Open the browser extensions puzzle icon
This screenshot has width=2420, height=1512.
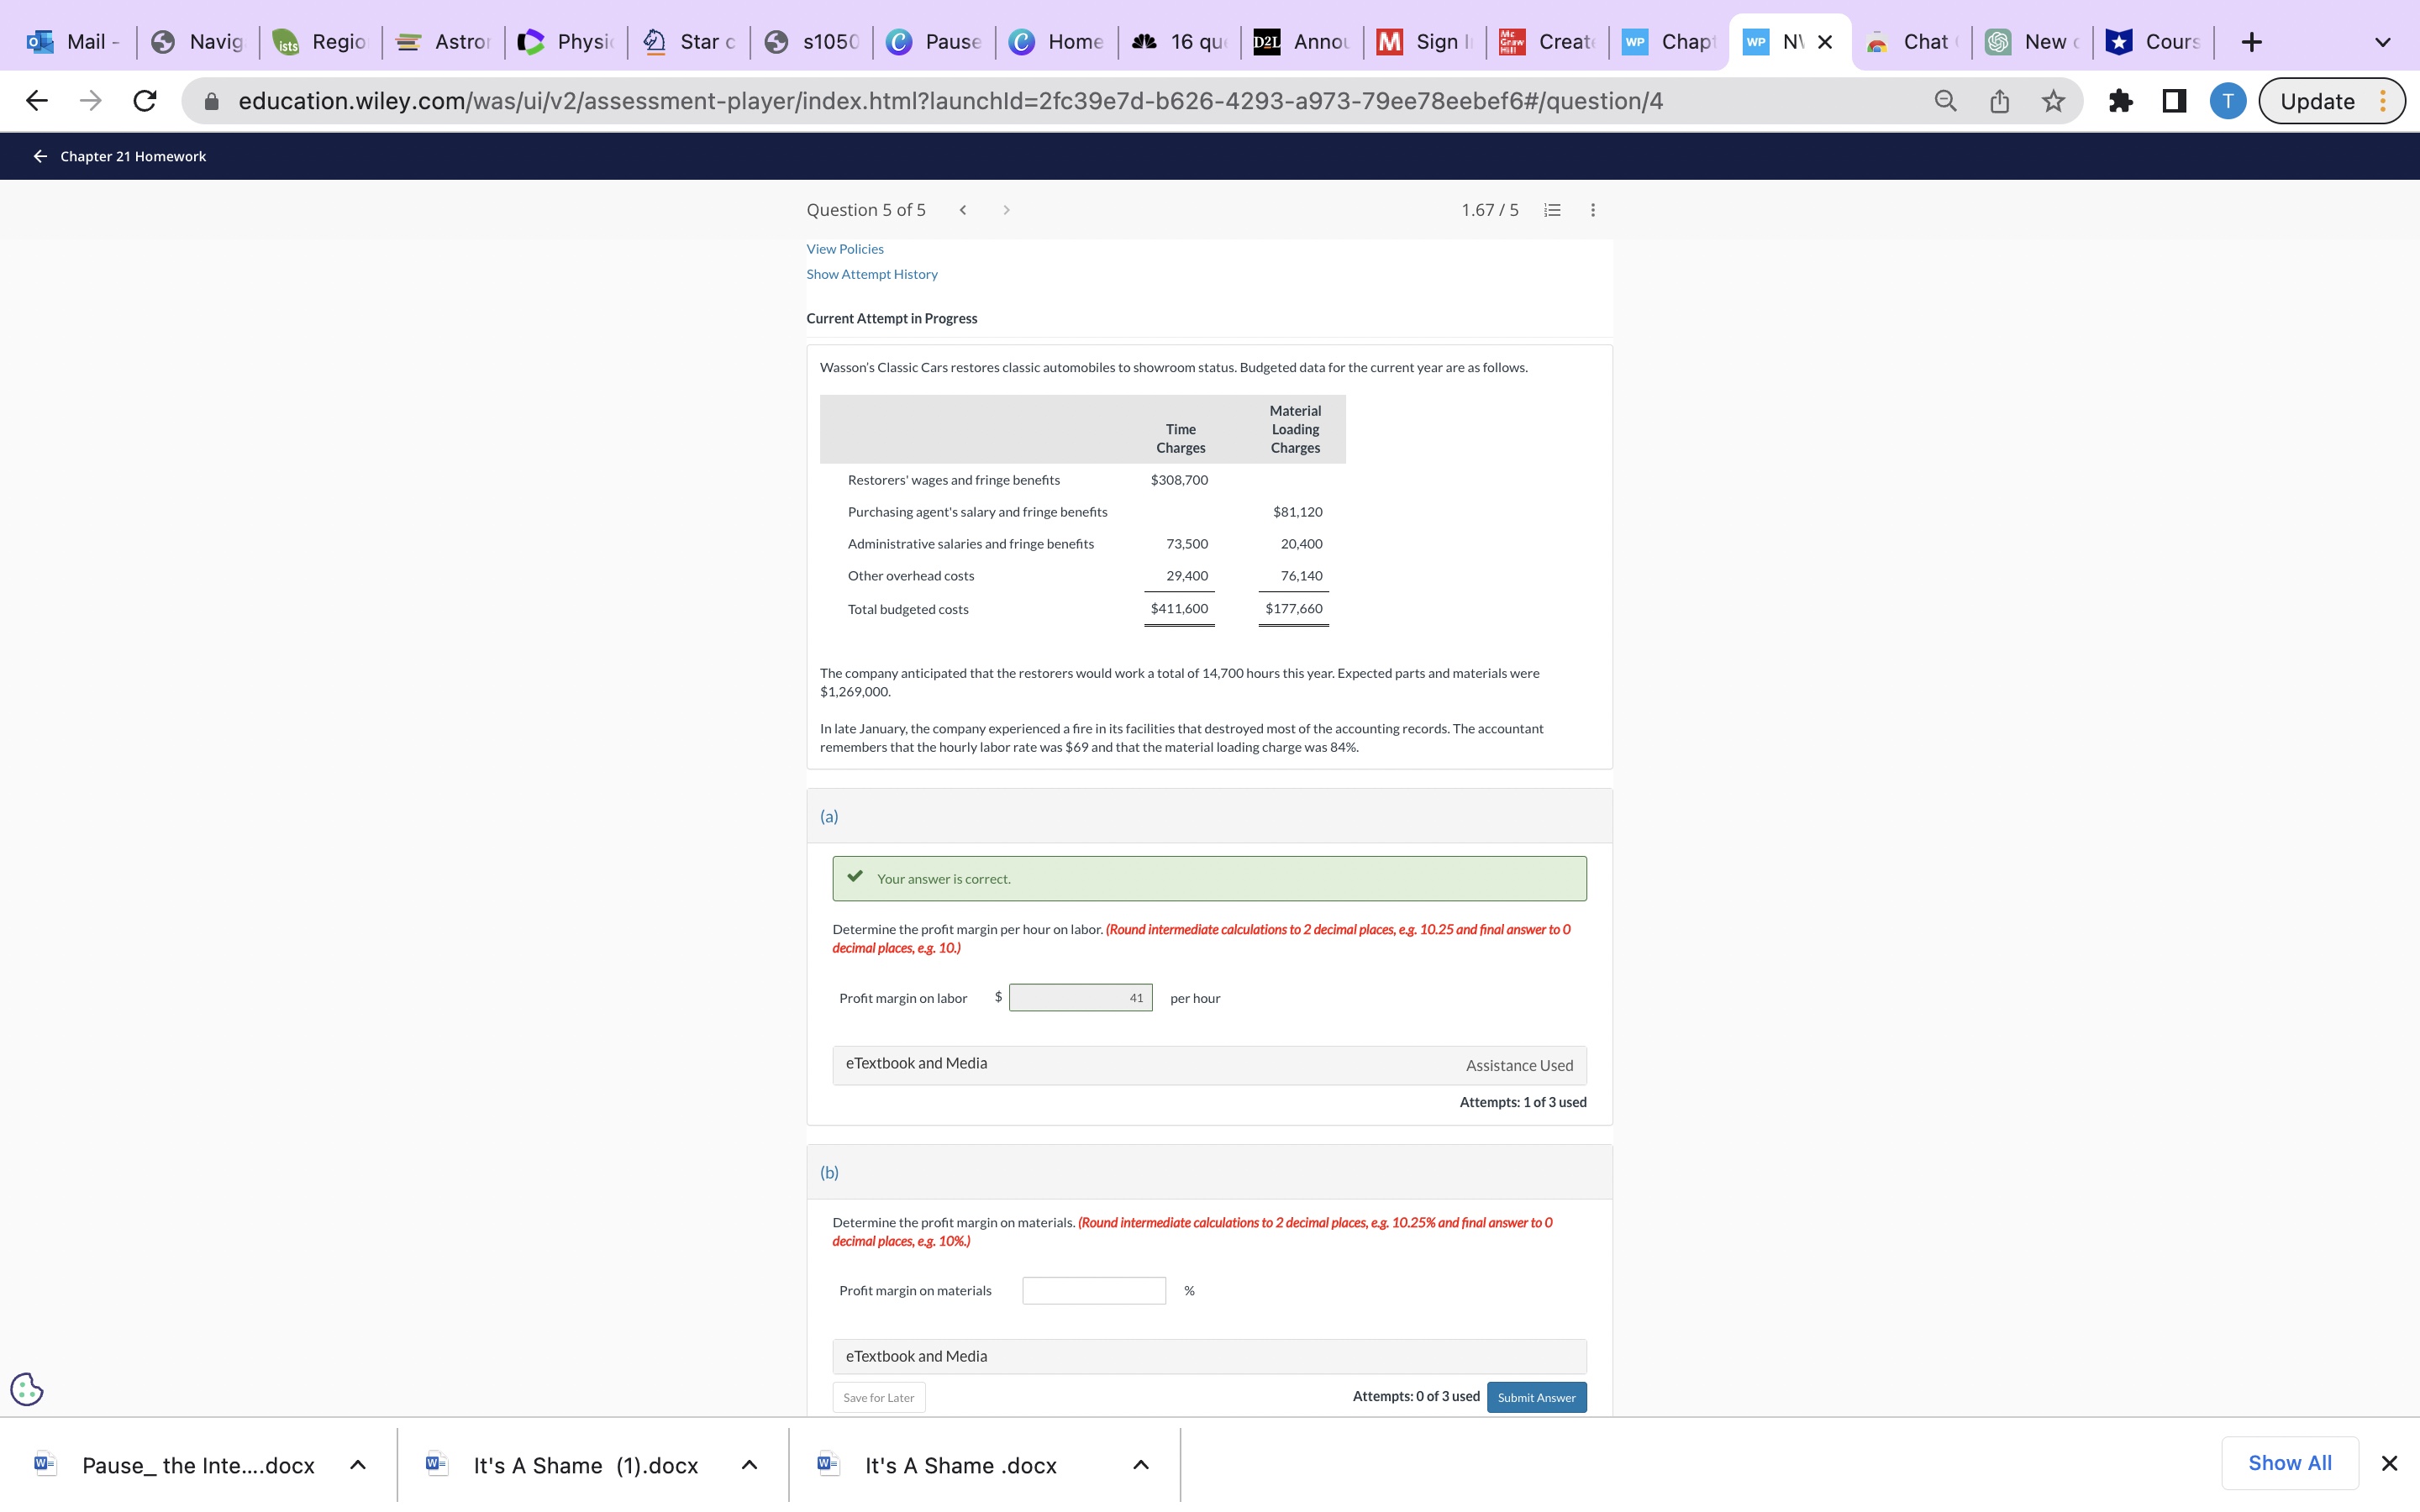(2120, 100)
